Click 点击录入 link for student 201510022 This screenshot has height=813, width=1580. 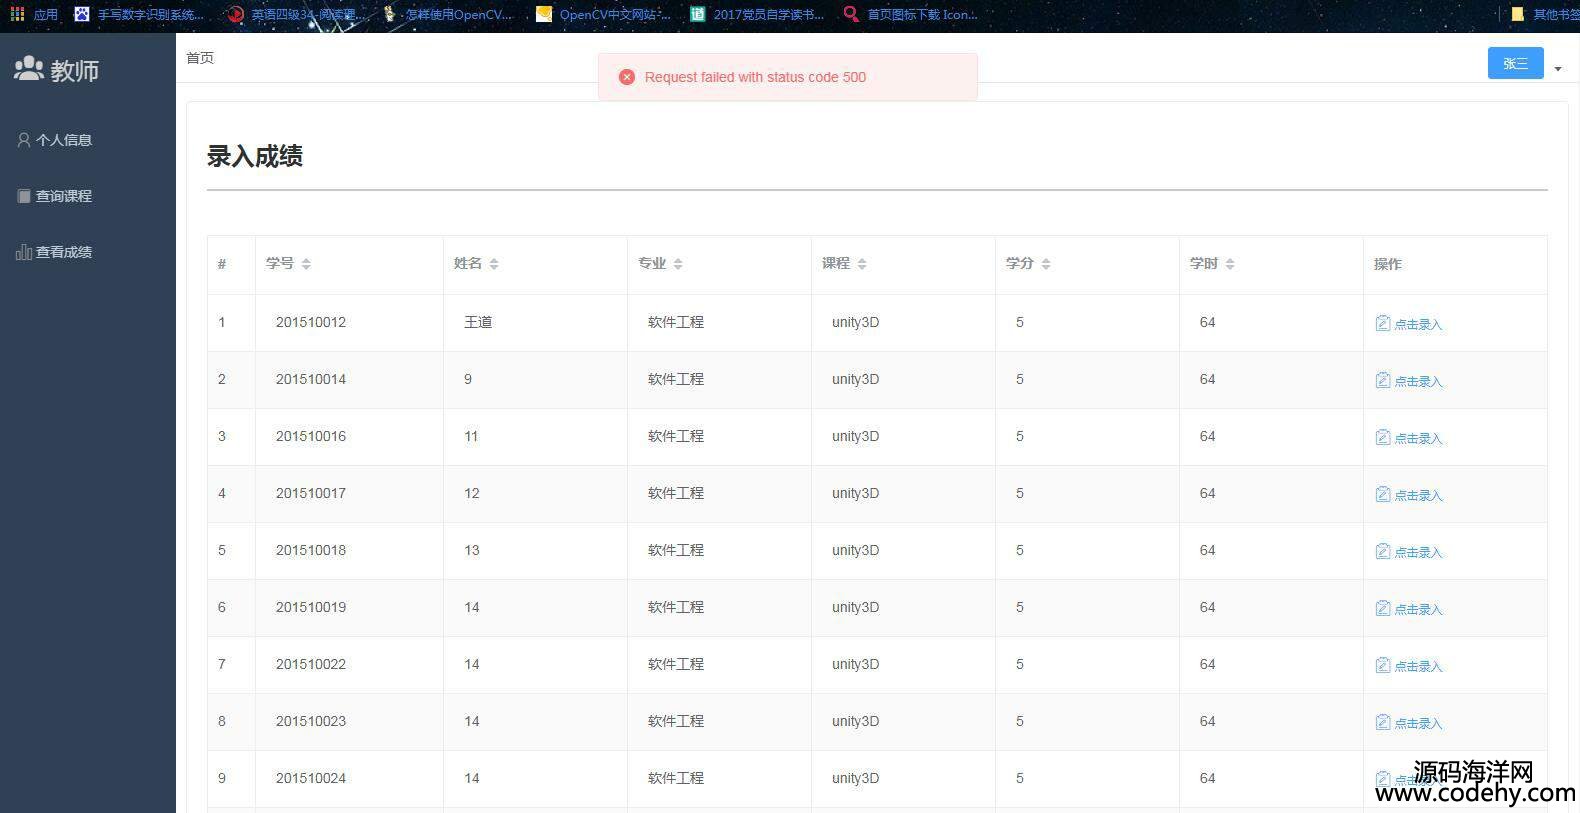1418,666
